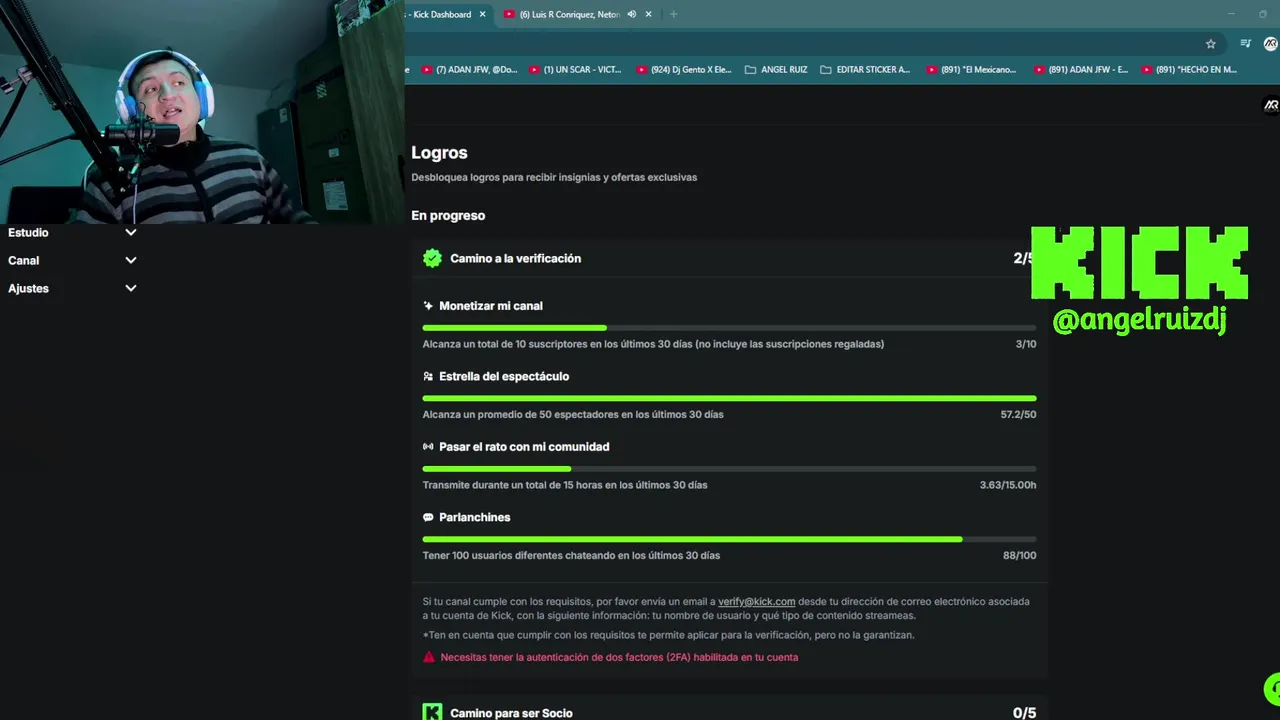Expand the Estudio sidebar section
The width and height of the screenshot is (1280, 720).
coord(72,232)
